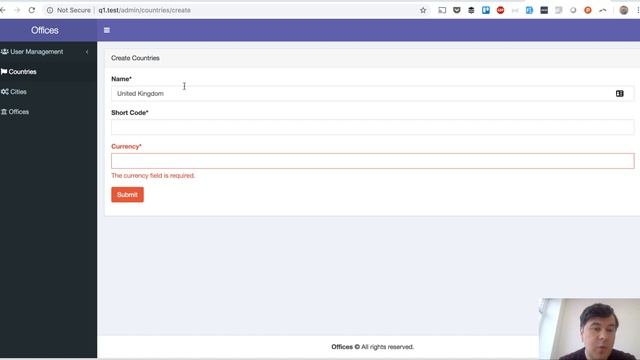Image resolution: width=640 pixels, height=360 pixels.
Task: Focus the Name input field
Action: pyautogui.click(x=373, y=93)
